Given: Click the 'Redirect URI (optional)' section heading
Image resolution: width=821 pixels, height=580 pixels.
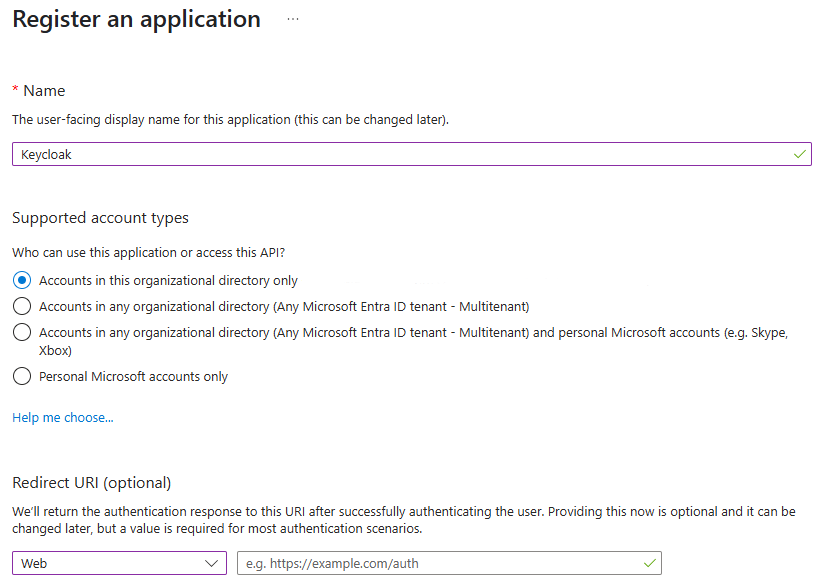Looking at the screenshot, I should coord(92,483).
